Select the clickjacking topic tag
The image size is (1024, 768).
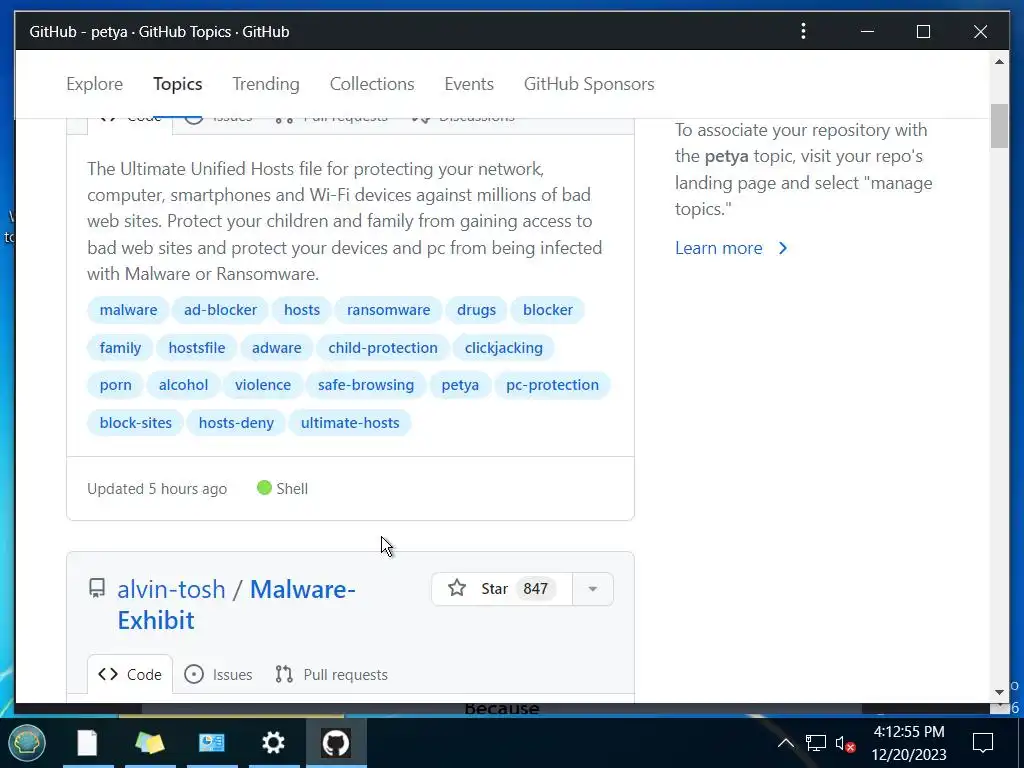point(504,347)
